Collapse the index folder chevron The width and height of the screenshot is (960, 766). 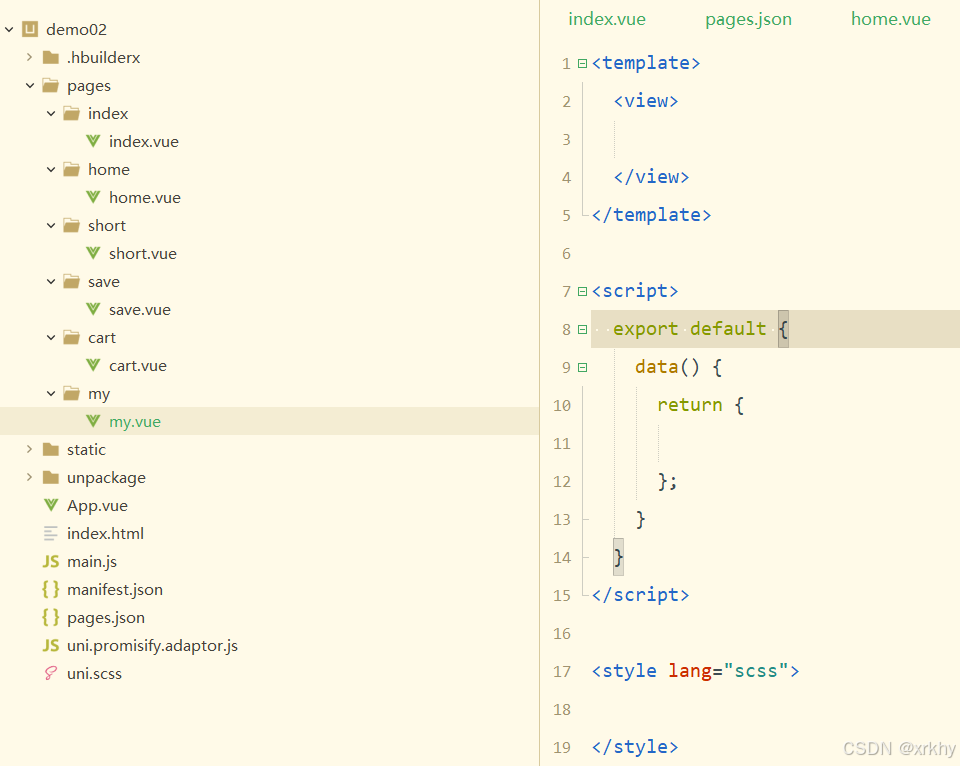click(x=51, y=113)
